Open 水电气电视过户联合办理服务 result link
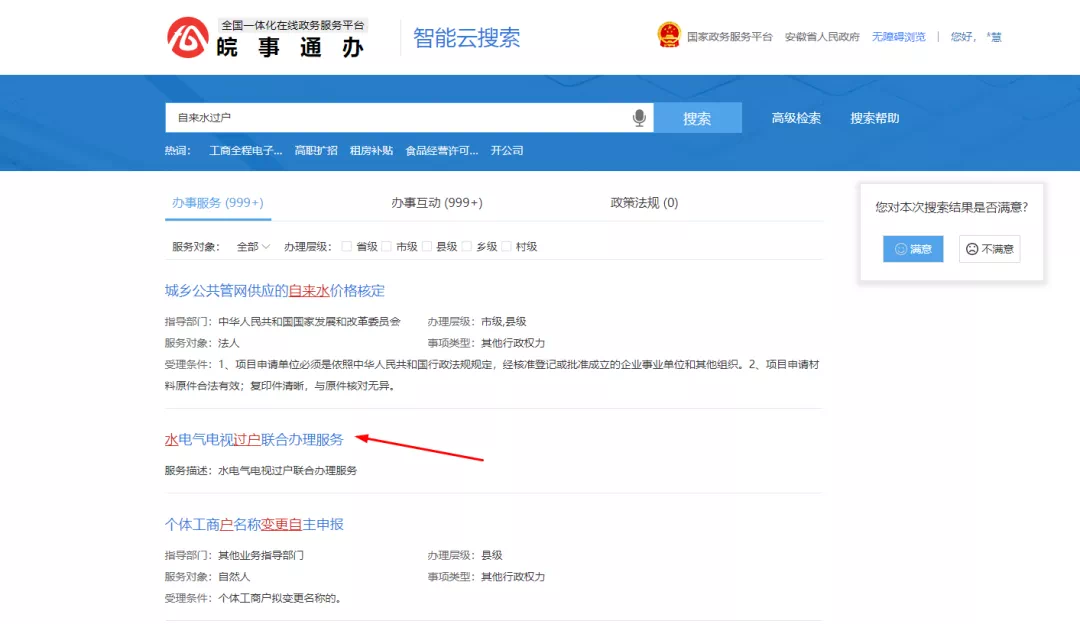 click(254, 440)
